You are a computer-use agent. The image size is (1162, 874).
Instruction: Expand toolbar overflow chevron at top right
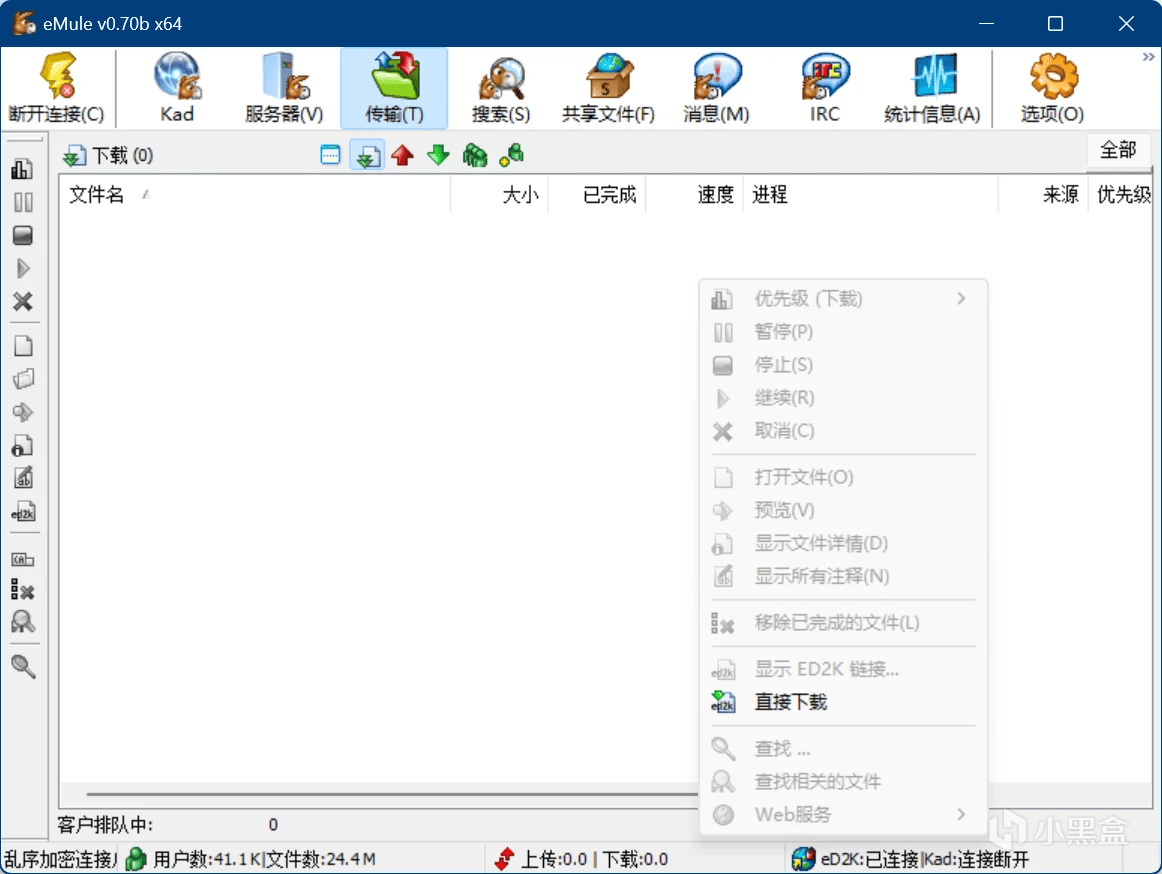(x=1149, y=57)
